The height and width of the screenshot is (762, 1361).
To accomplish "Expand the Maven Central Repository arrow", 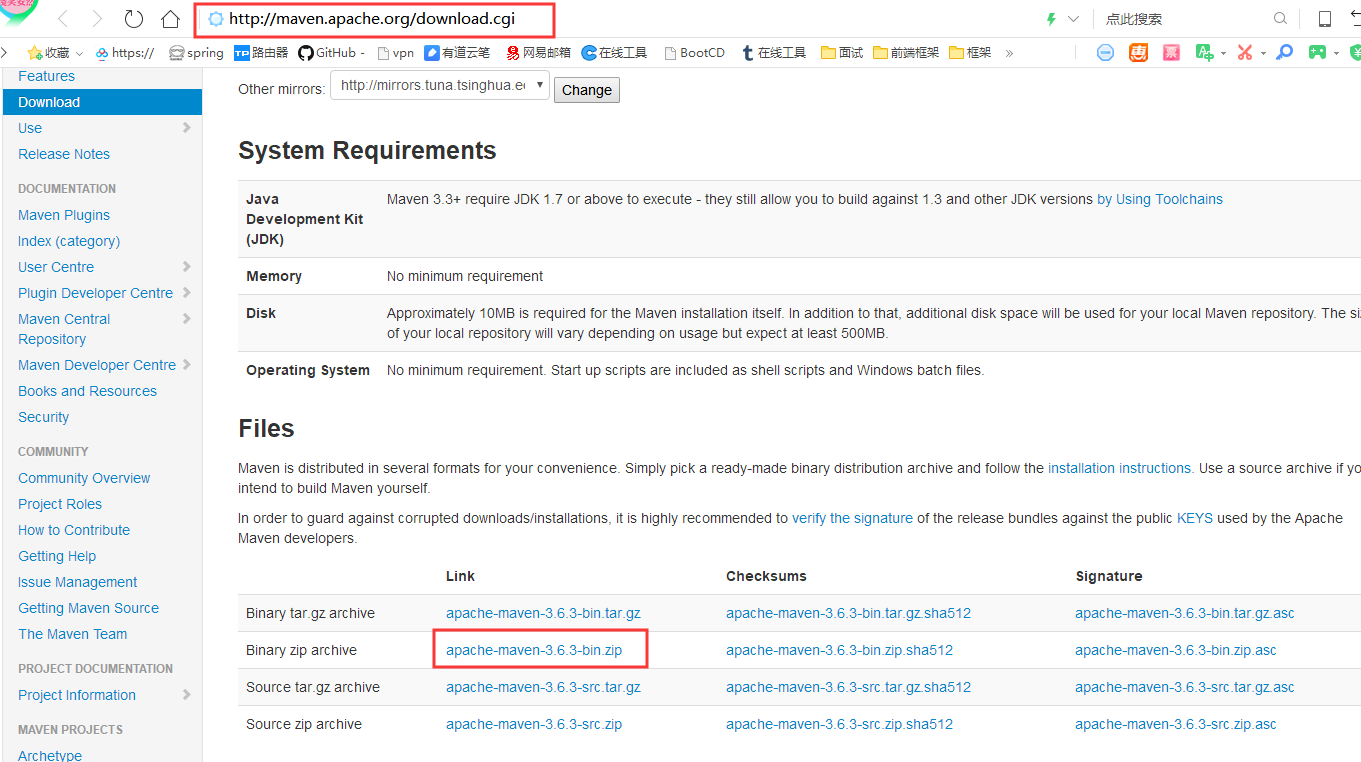I will coord(186,318).
